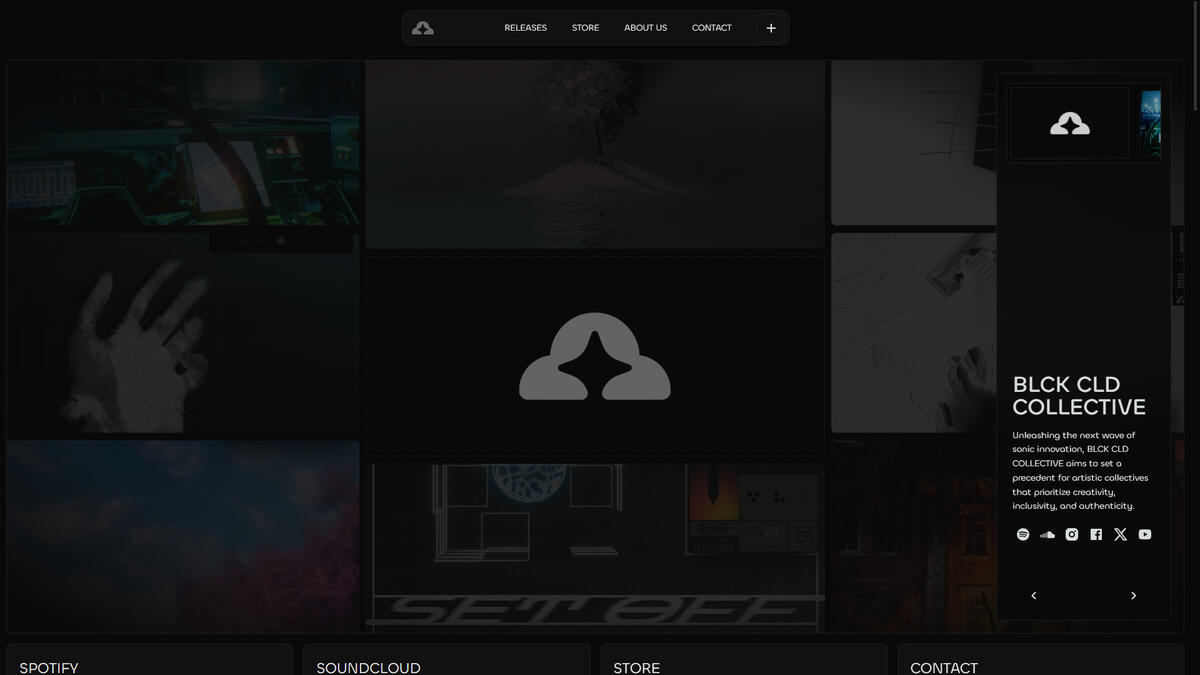Open the Store menu item
This screenshot has width=1200, height=675.
[585, 28]
